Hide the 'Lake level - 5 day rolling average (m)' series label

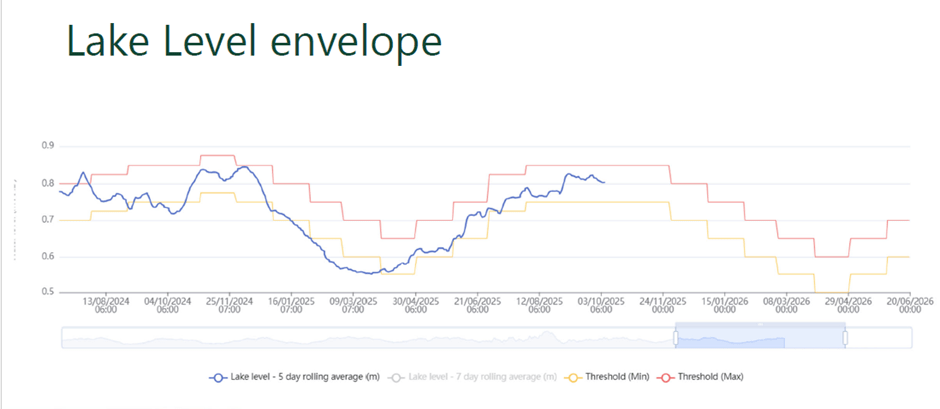(305, 377)
